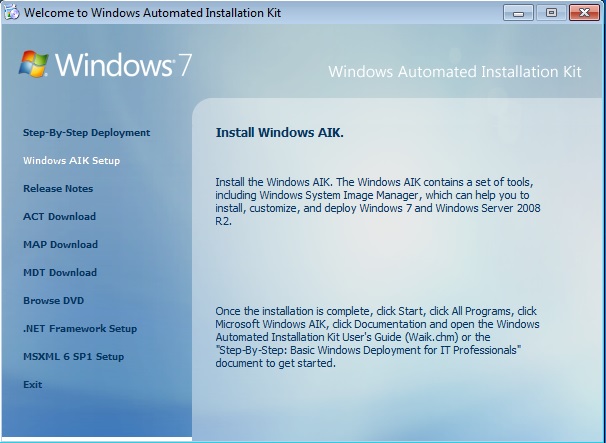Image resolution: width=606 pixels, height=443 pixels.
Task: Open the Step-By-Step Deployment guide
Action: pyautogui.click(x=87, y=133)
